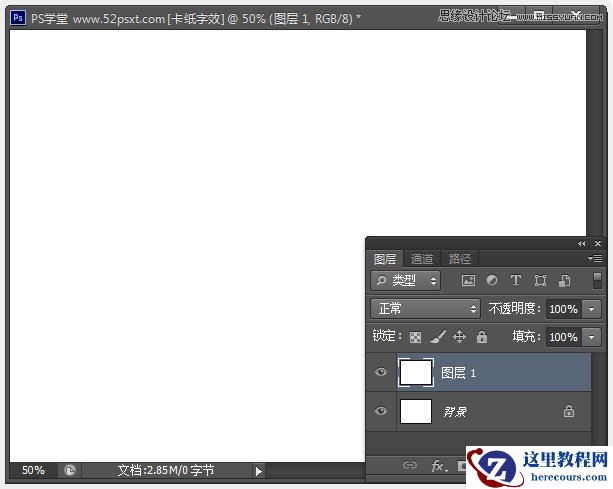Filter layers by type T icon

pos(516,280)
